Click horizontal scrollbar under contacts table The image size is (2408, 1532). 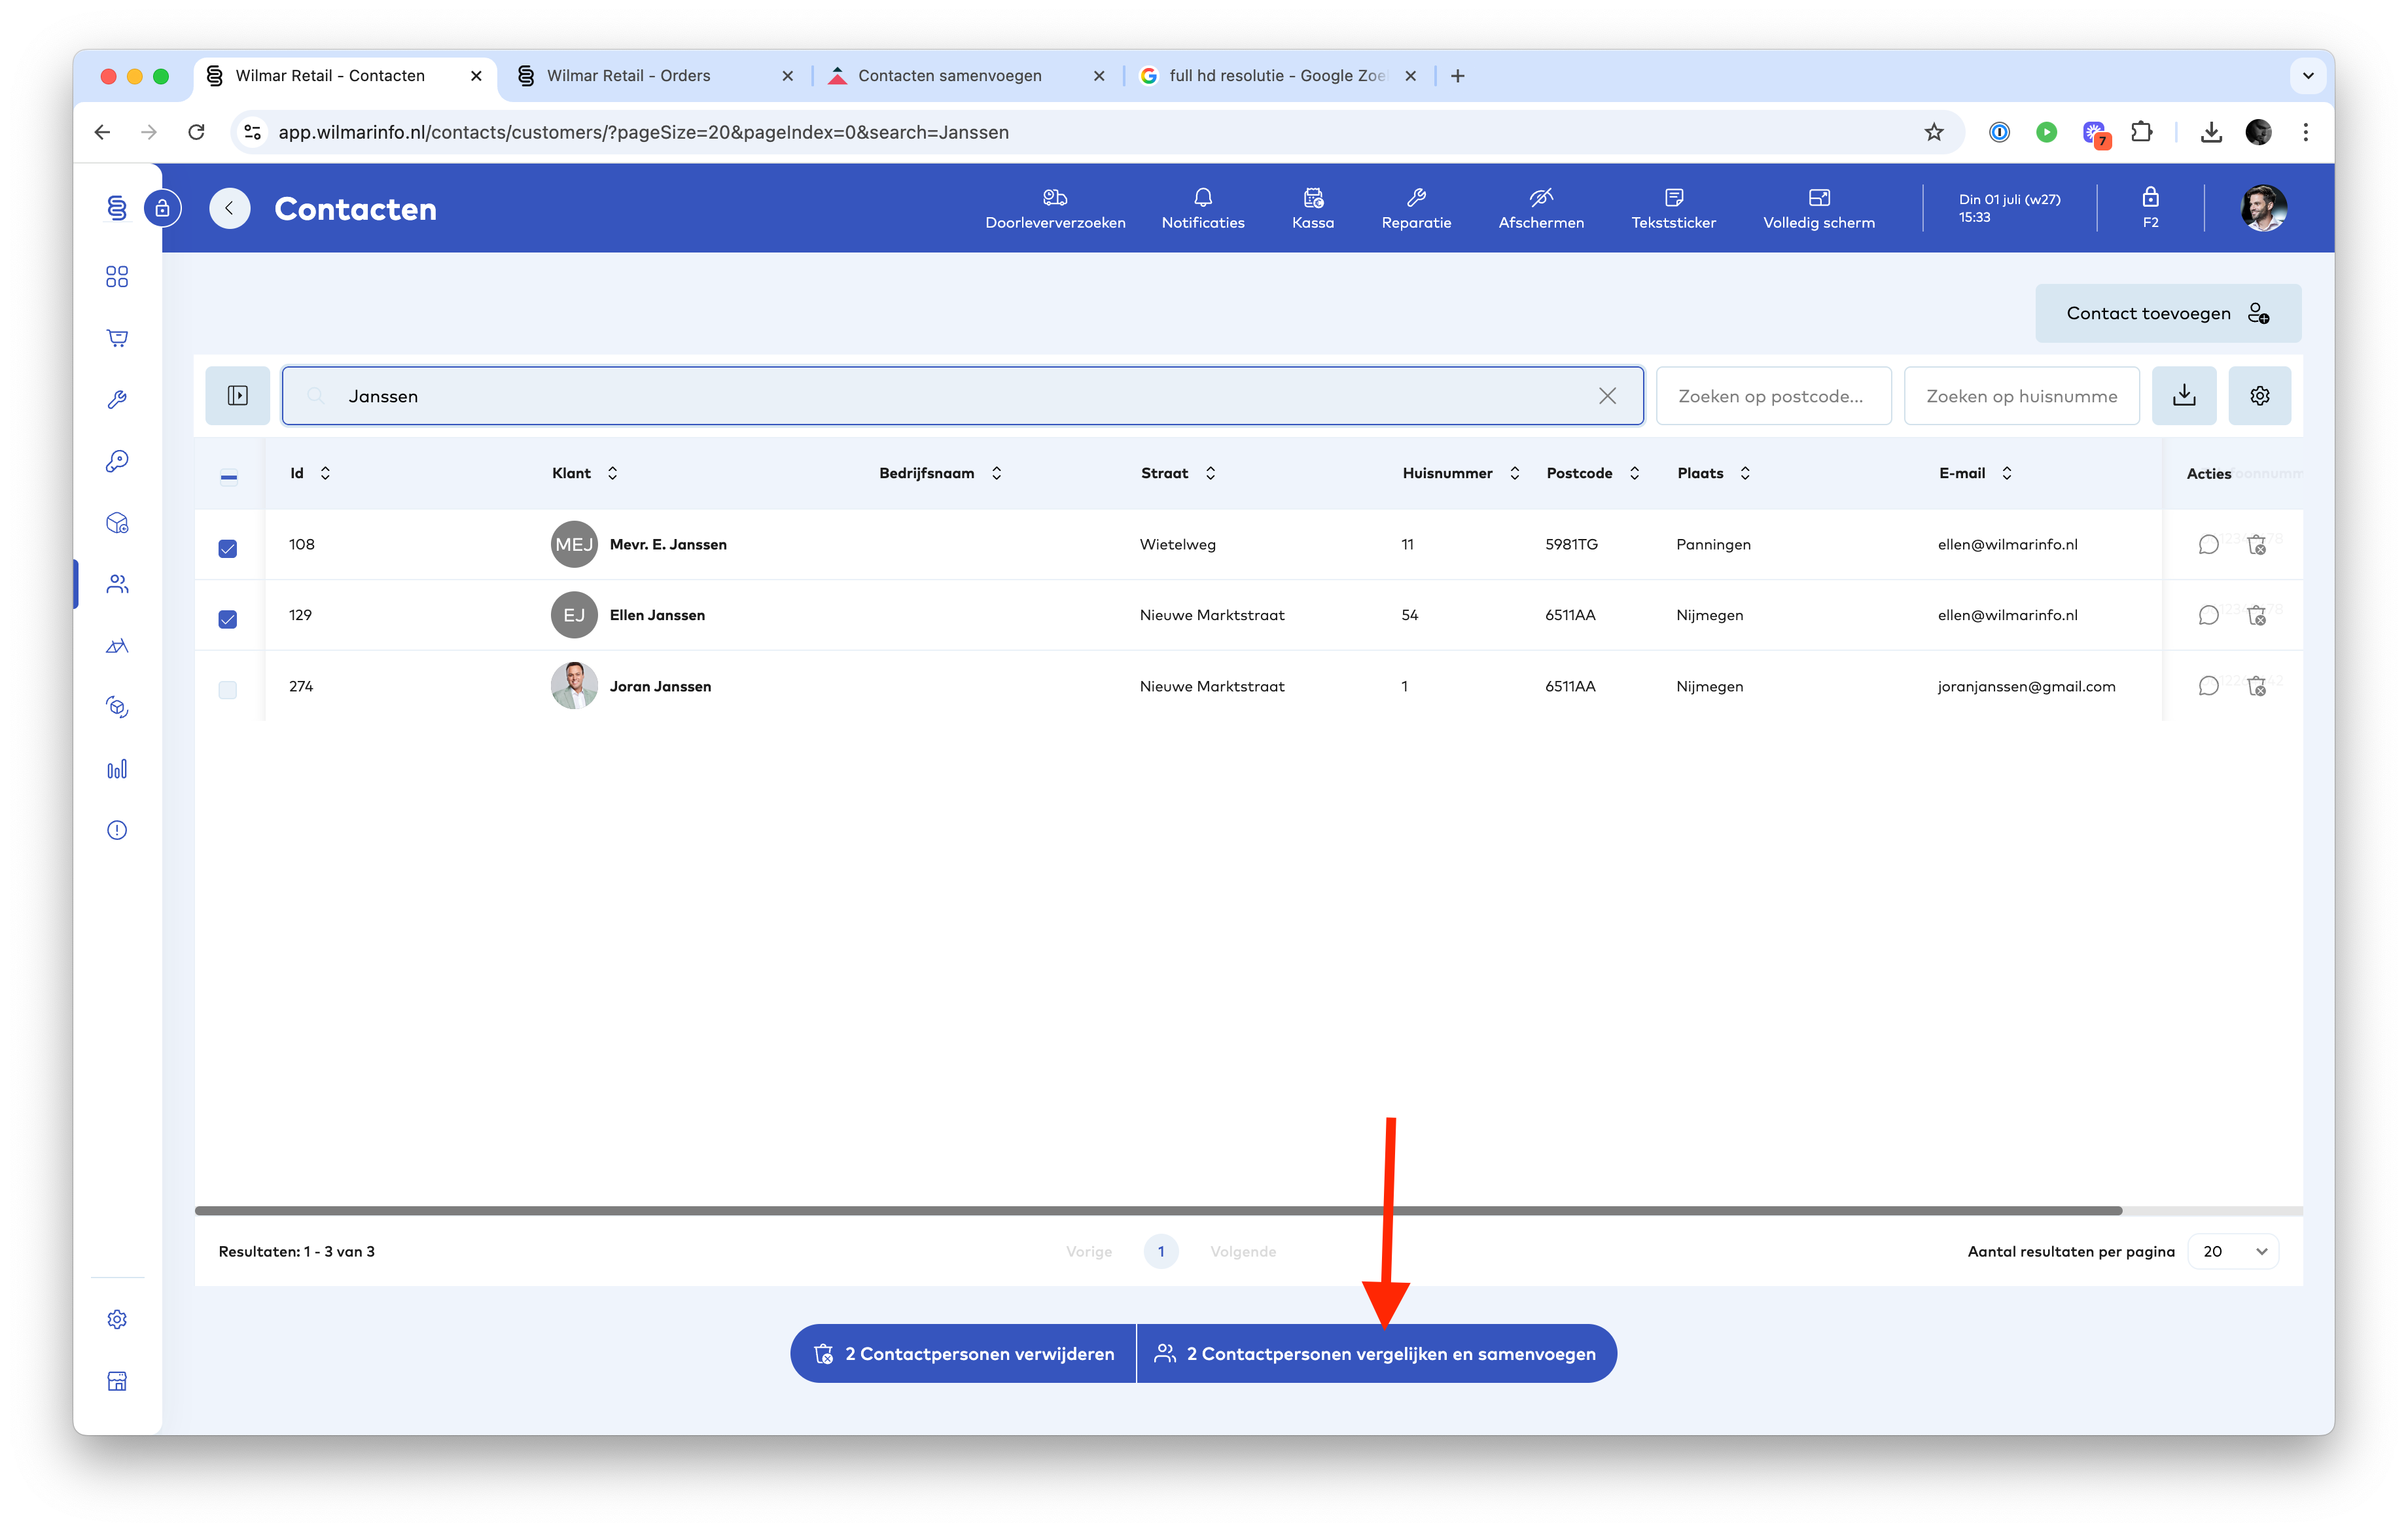1158,1210
